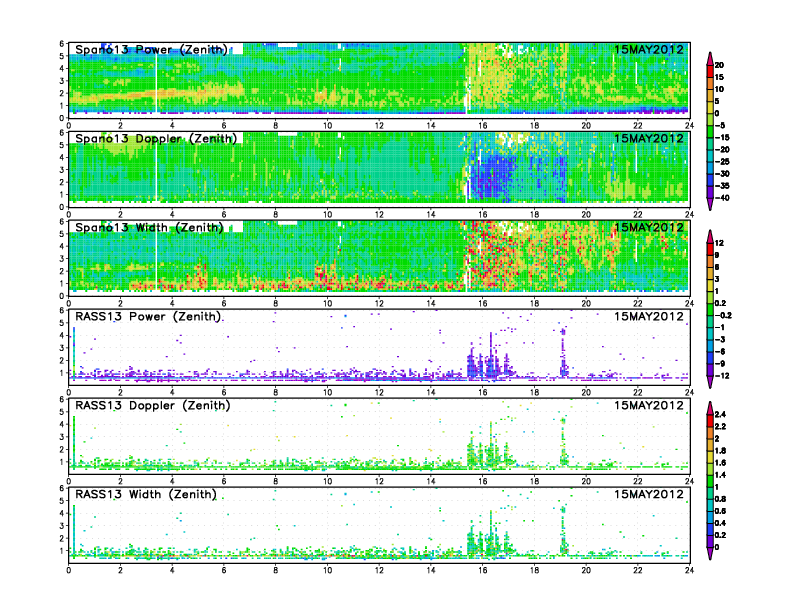Screen dimensions: 792x612
Task: Select 15MAY2012 date in RASS13 Power panel
Action: click(649, 316)
